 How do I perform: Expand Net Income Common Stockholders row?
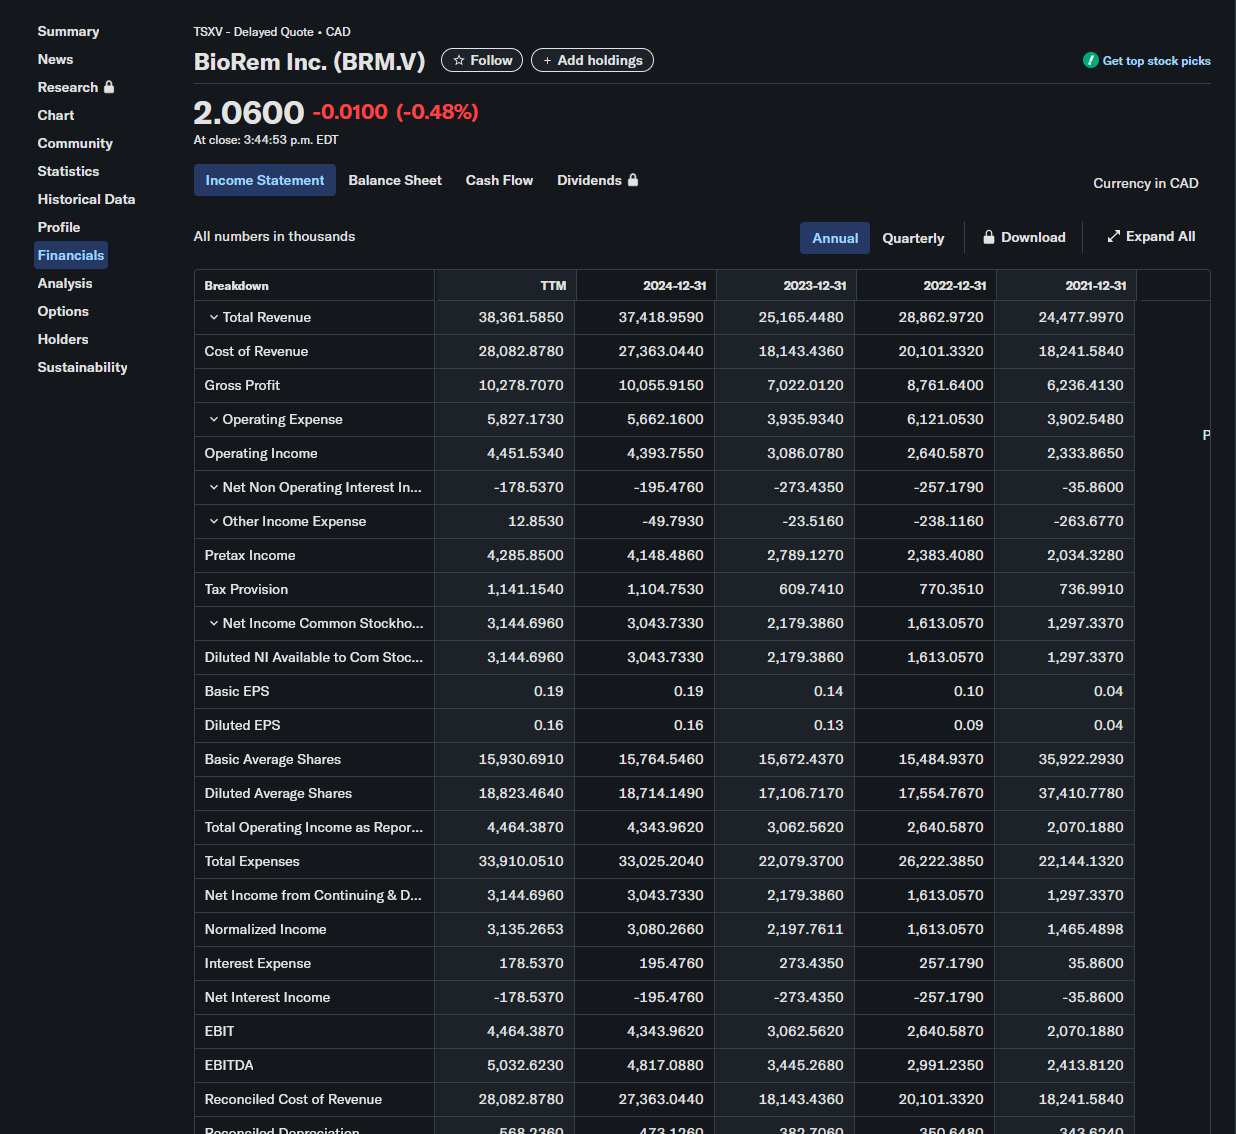click(213, 623)
